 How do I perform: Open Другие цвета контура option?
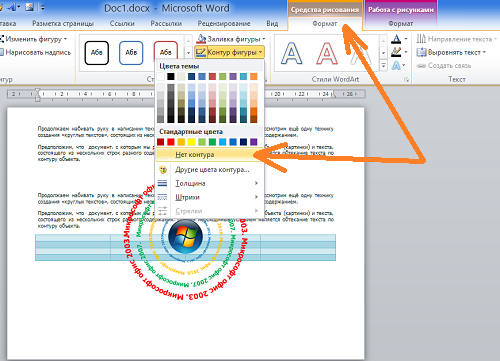(x=209, y=170)
